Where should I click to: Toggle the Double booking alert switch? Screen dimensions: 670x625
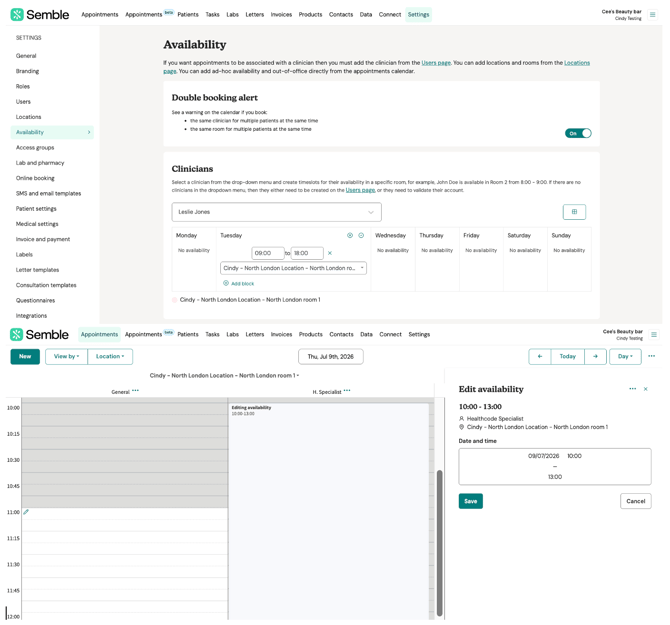578,133
